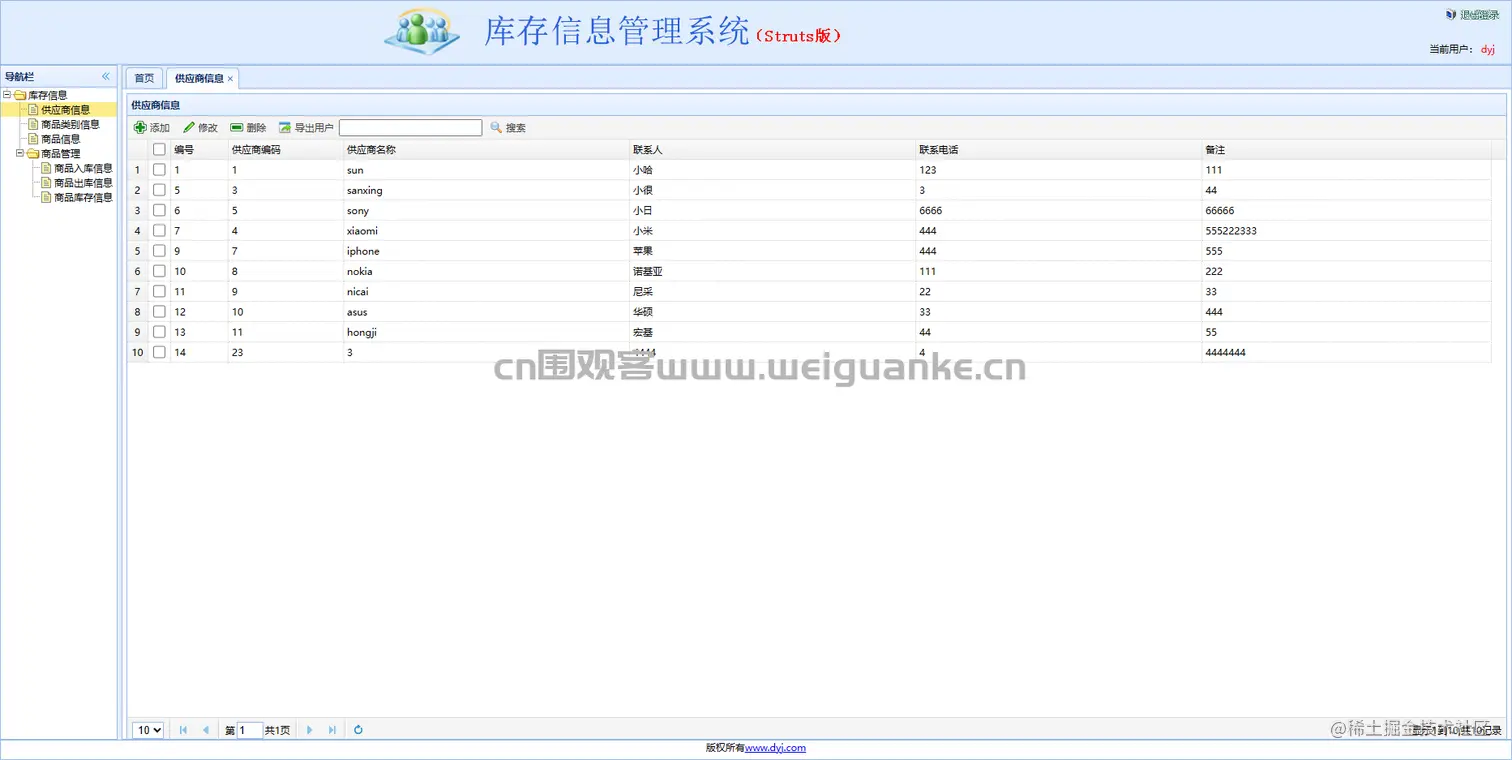Collapse the 库存信息 tree node
1512x760 pixels.
click(7, 95)
